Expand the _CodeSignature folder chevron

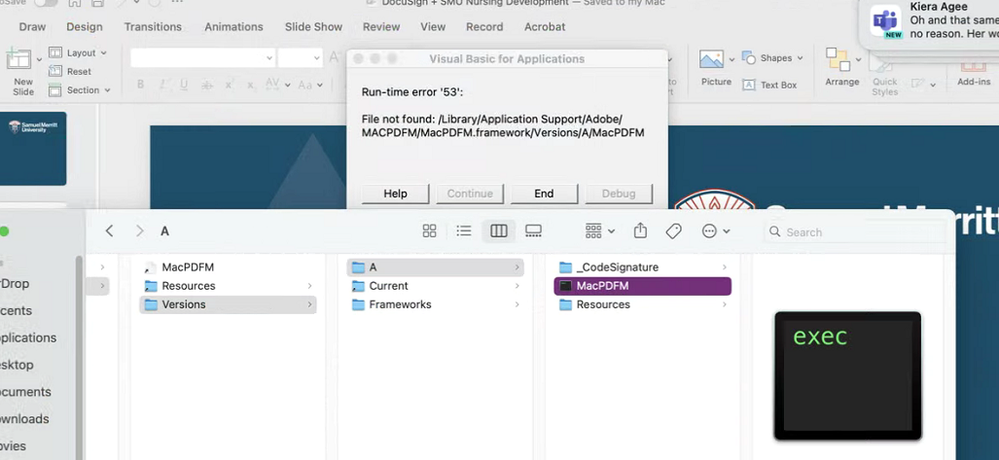point(724,267)
